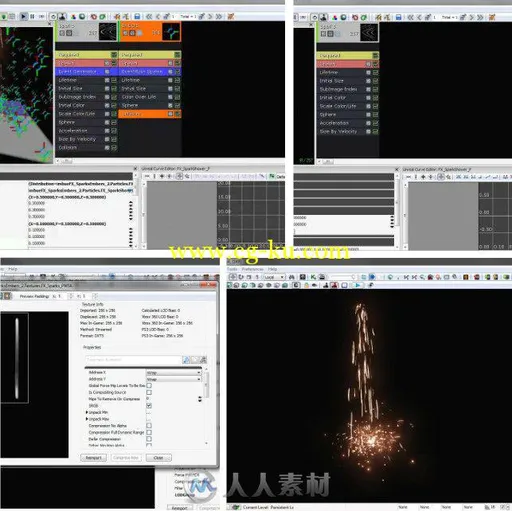Expand the Unpack Min property
Image resolution: width=512 pixels, height=511 pixels.
click(87, 412)
